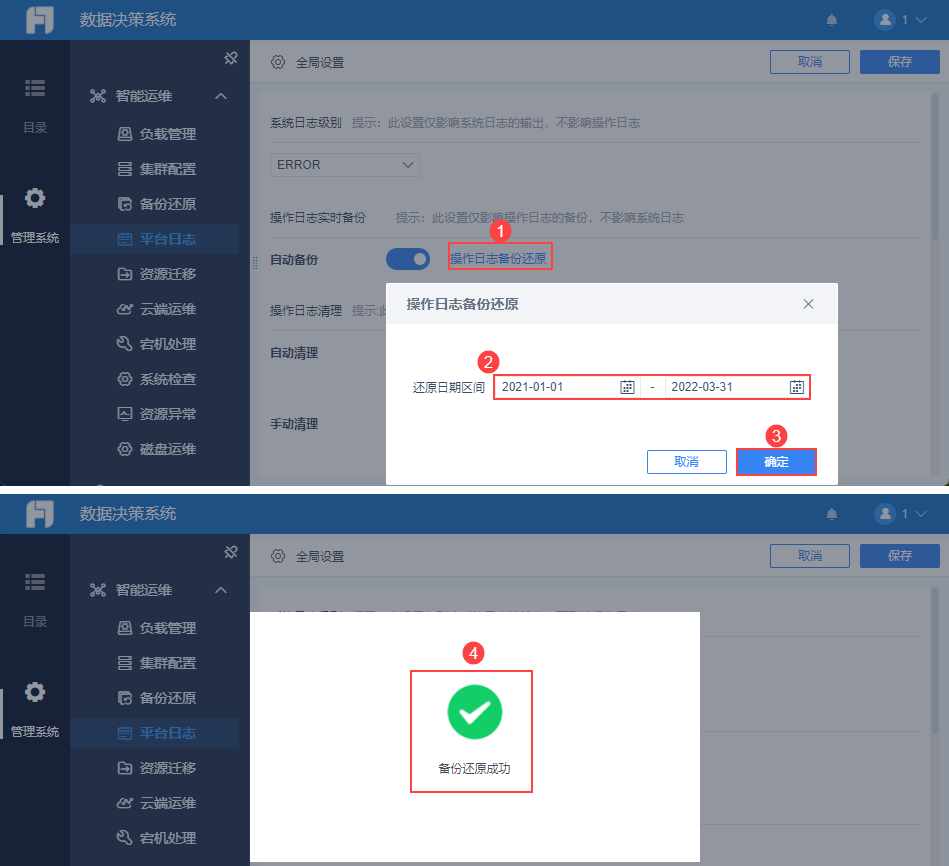Open 宕机处理 in the lower sidebar
Image resolution: width=949 pixels, height=866 pixels.
[x=156, y=838]
